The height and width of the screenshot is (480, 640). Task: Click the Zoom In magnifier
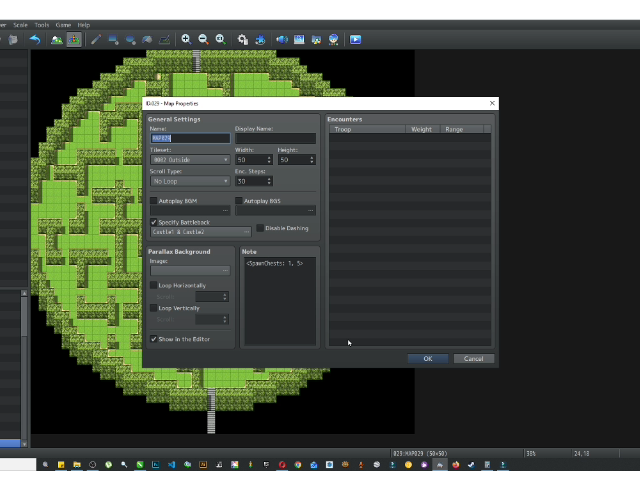[x=186, y=40]
